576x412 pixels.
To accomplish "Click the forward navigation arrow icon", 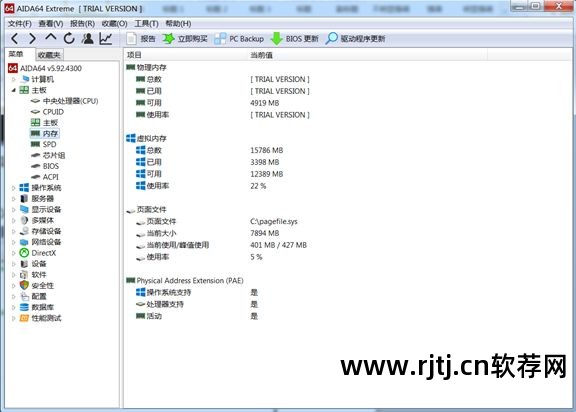I will (x=32, y=38).
